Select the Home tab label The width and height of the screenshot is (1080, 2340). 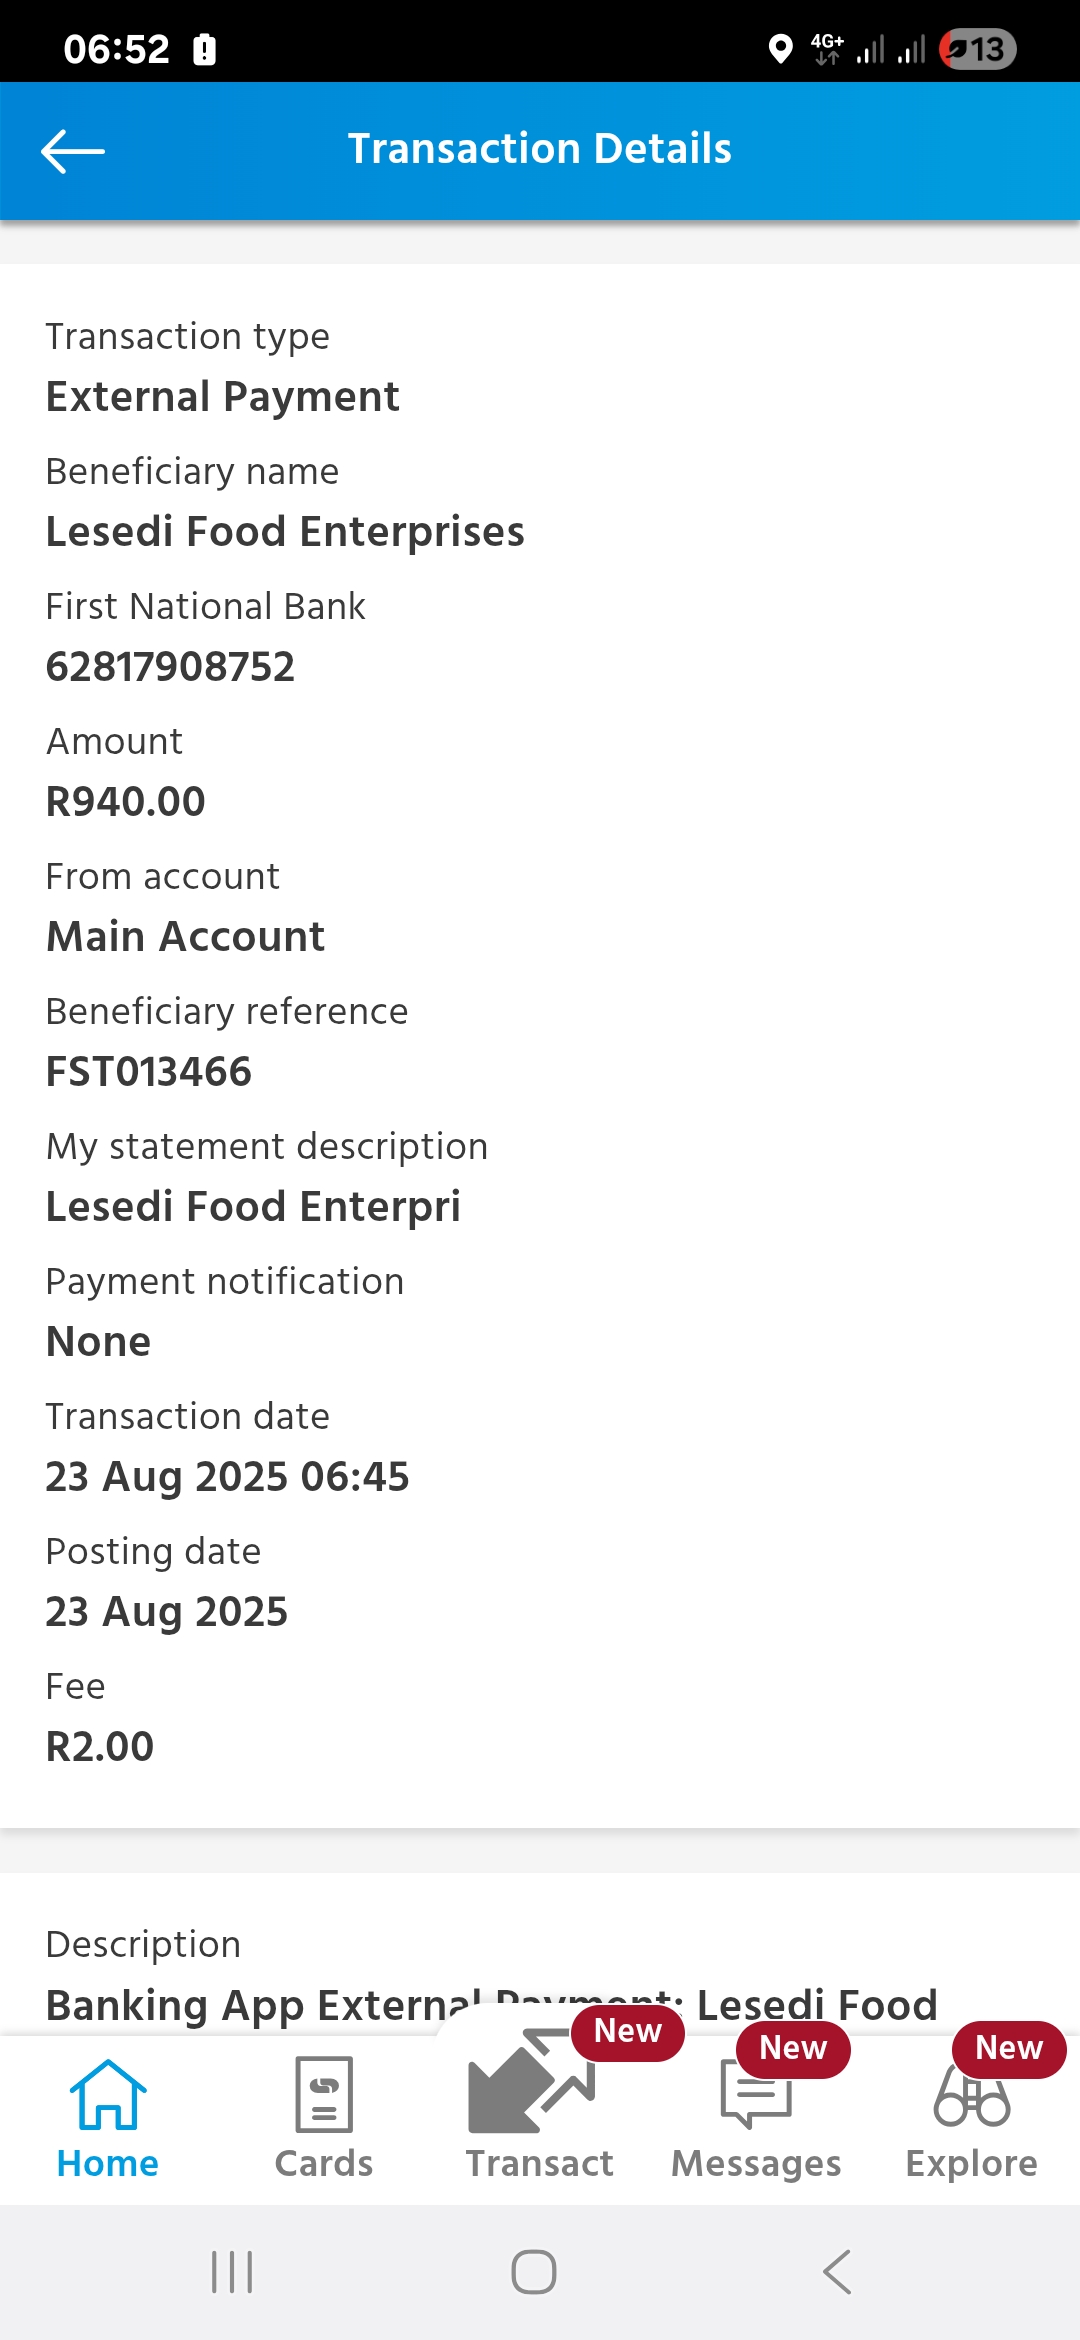click(x=108, y=2164)
